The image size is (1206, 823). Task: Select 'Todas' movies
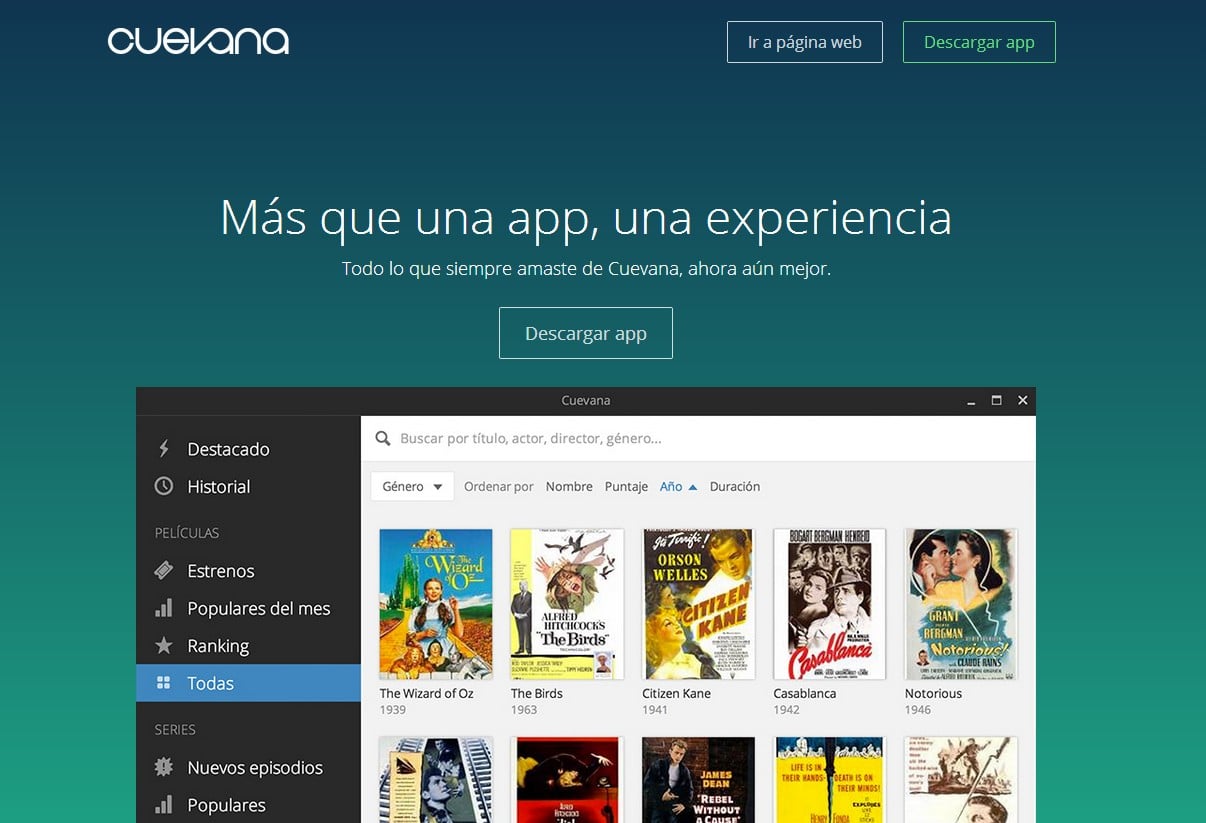coord(248,683)
